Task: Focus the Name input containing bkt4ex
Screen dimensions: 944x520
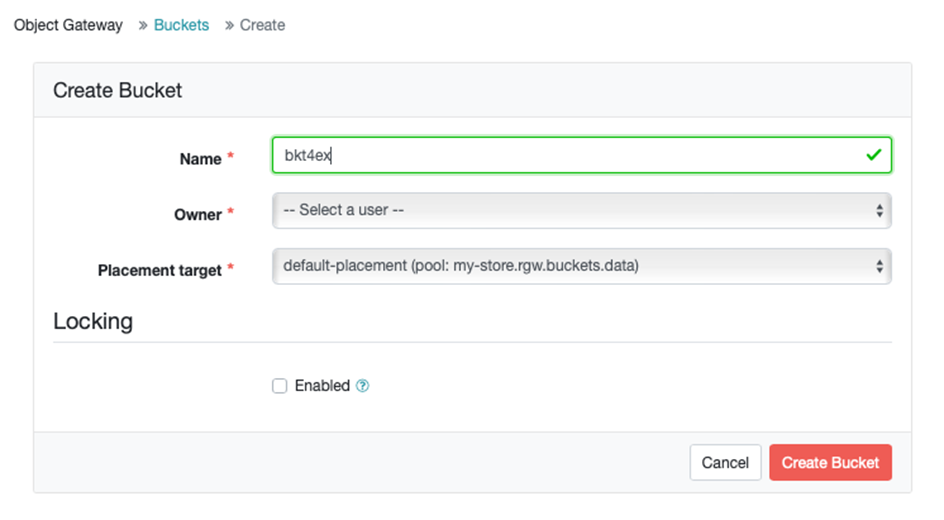Action: pyautogui.click(x=582, y=155)
